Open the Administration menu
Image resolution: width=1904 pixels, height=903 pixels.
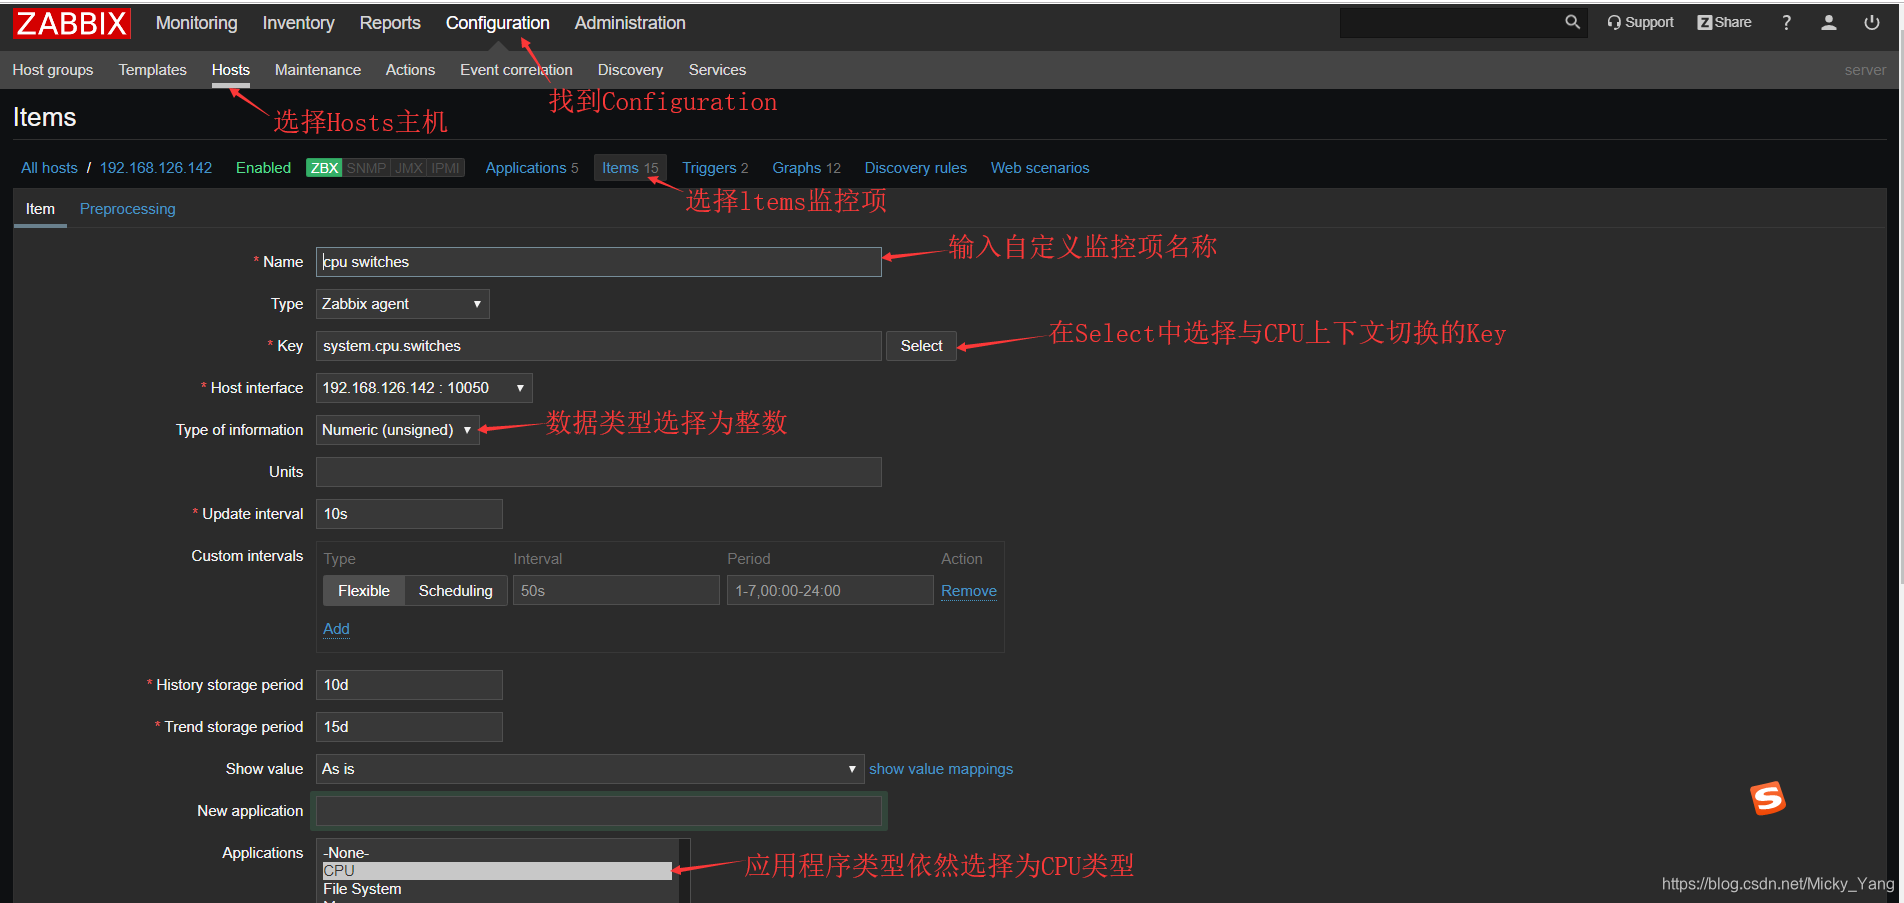(630, 23)
